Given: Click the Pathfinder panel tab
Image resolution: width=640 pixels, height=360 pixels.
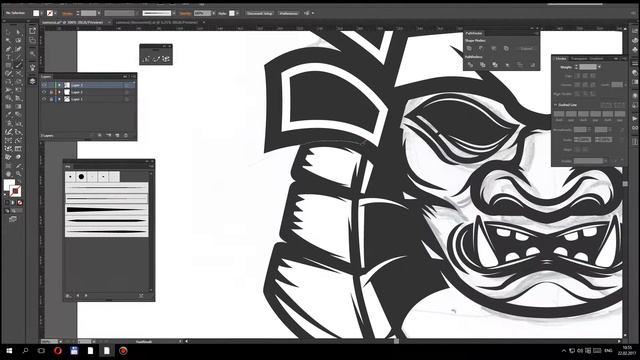Looking at the screenshot, I should 474,33.
